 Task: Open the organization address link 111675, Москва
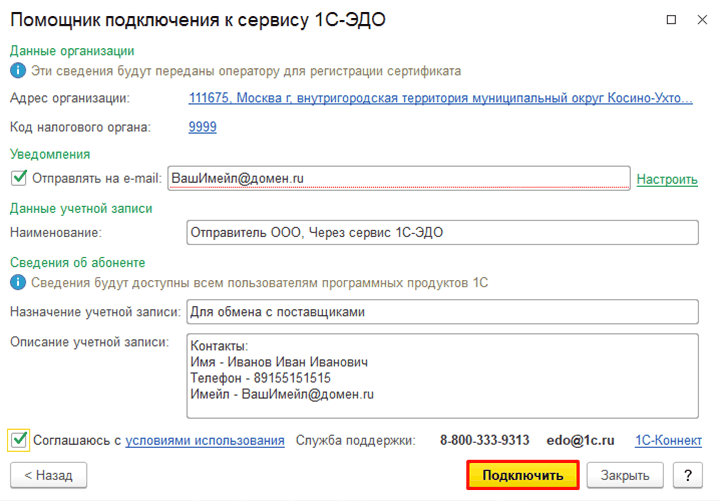click(x=440, y=98)
